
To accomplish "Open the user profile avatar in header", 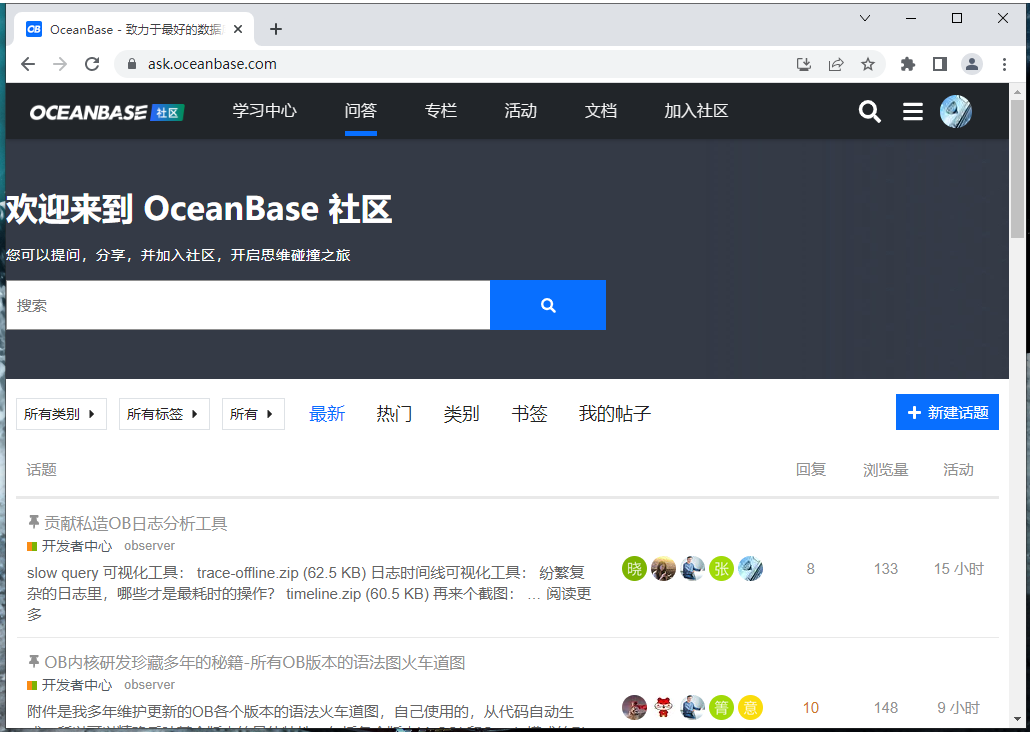I will point(955,111).
